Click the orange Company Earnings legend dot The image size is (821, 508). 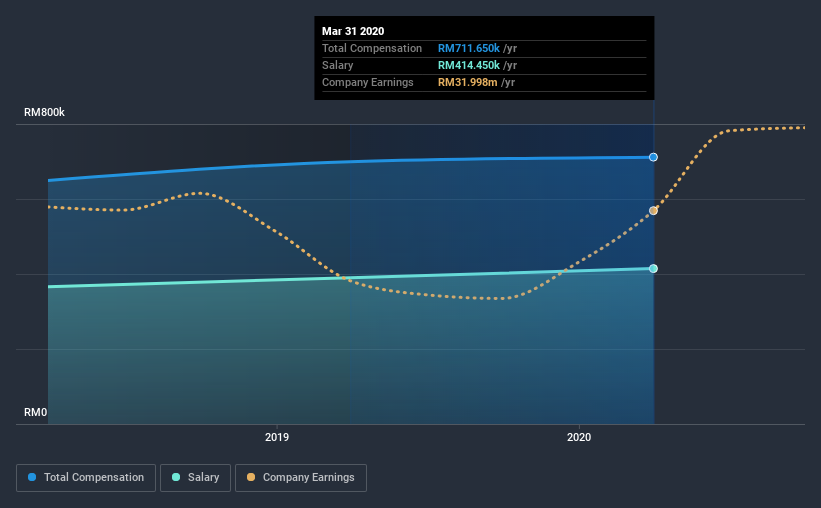251,477
